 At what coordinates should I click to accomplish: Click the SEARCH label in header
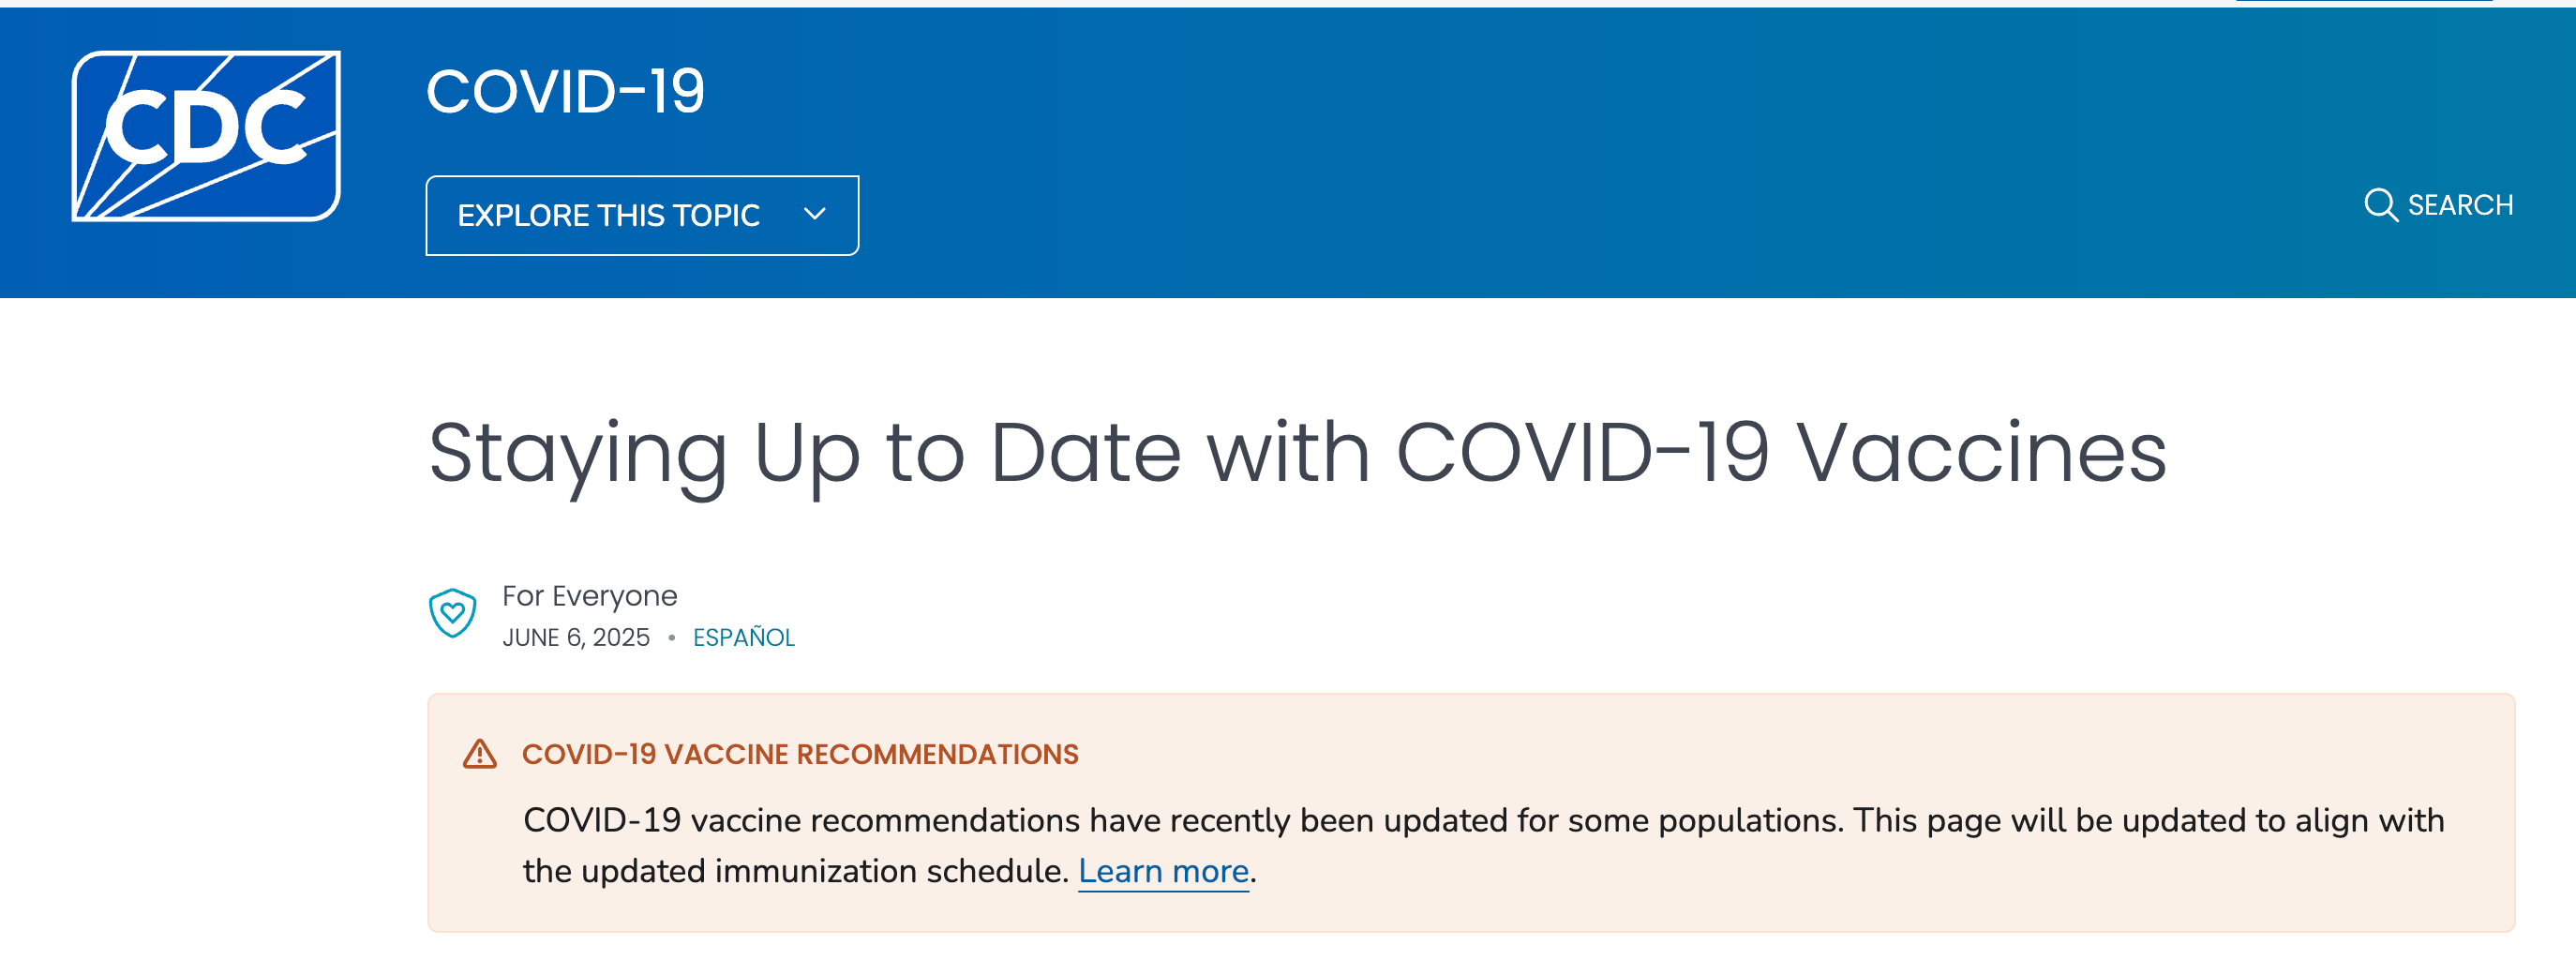[2460, 205]
